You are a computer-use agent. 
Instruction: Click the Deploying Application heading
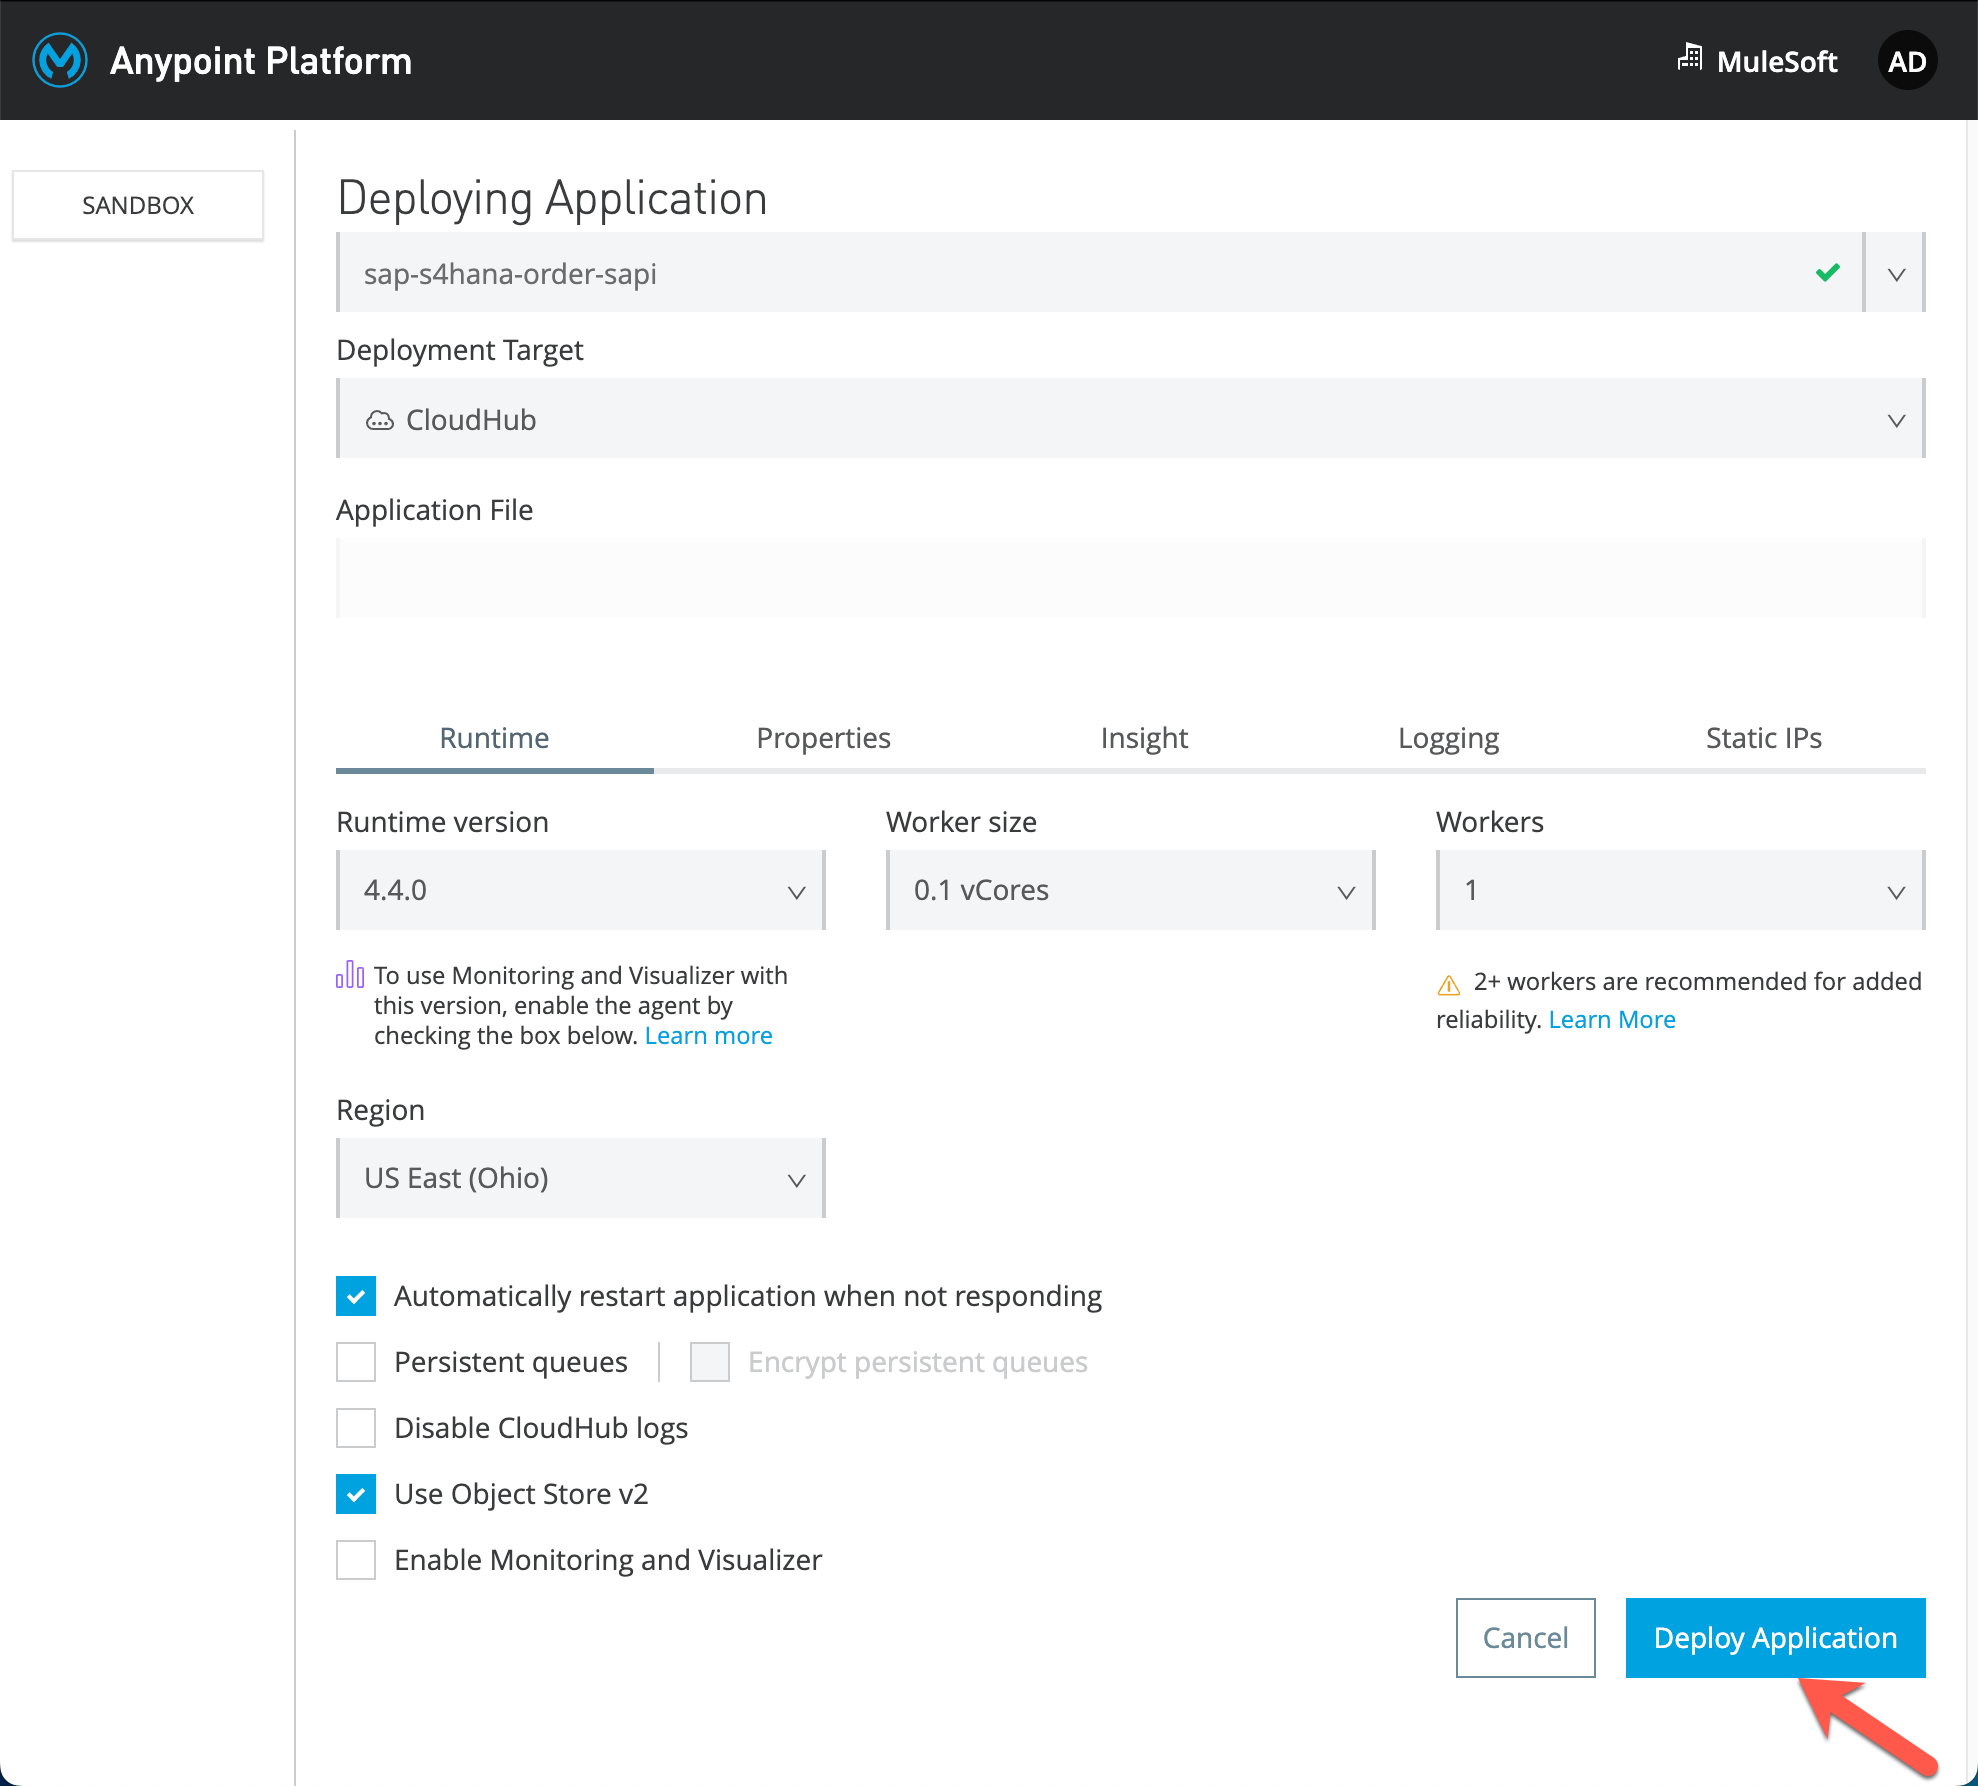[552, 198]
